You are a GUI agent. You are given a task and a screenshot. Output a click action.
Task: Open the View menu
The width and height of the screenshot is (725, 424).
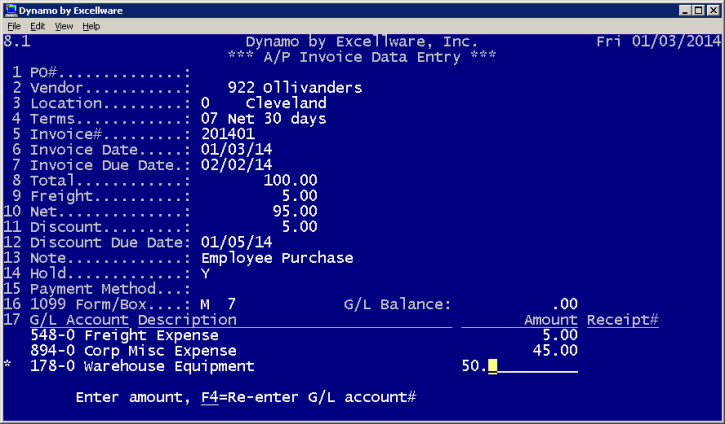click(x=64, y=26)
